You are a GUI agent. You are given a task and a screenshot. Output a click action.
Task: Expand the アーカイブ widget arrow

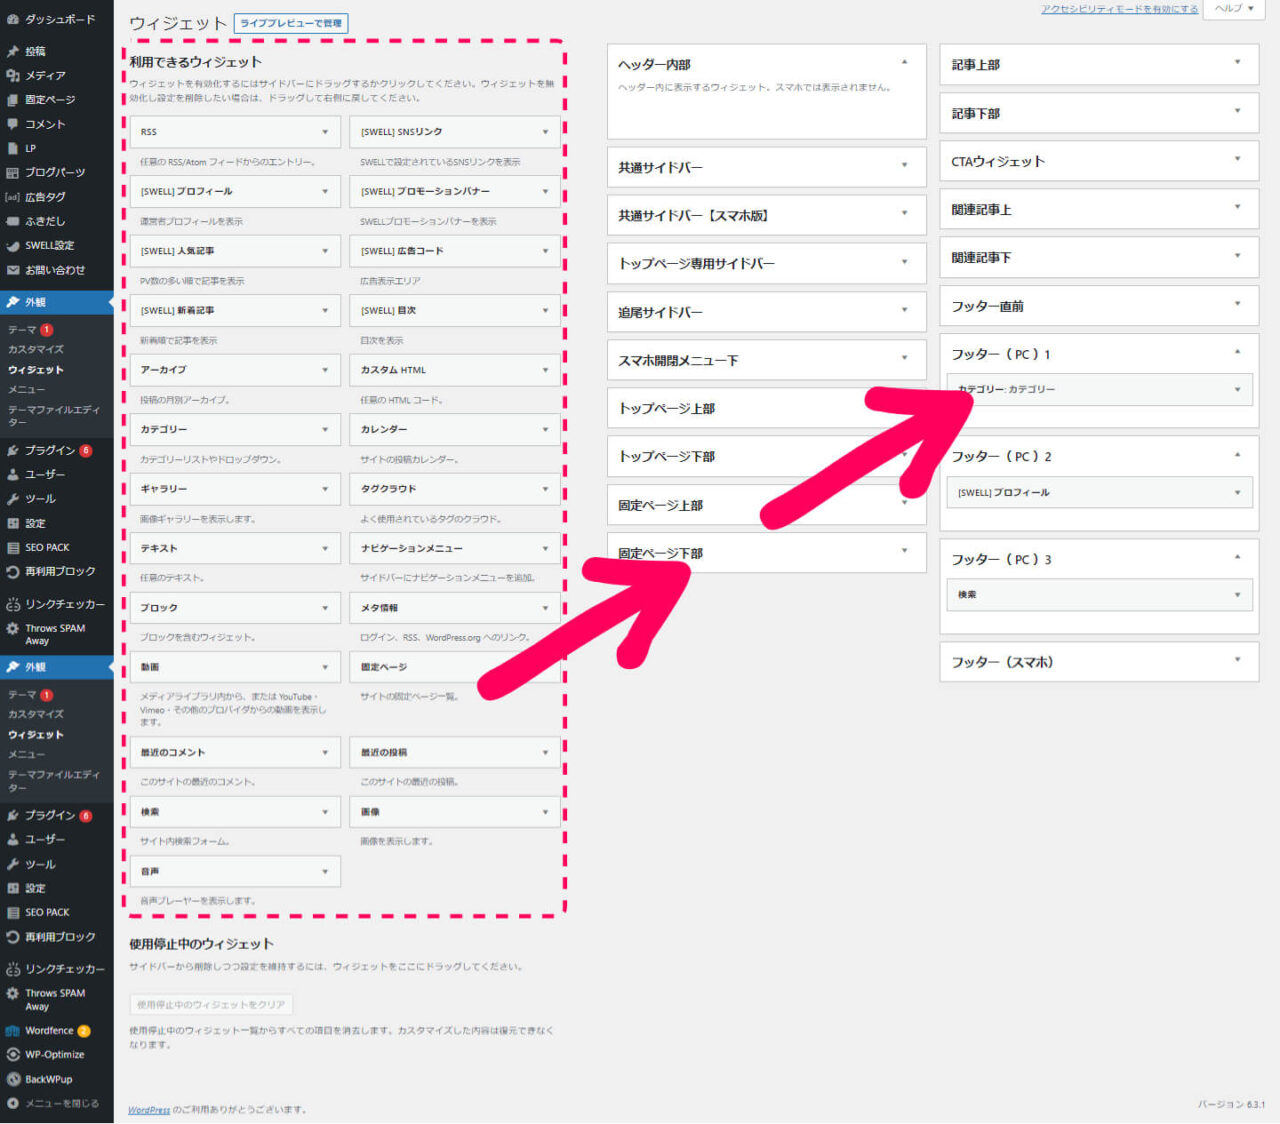[x=325, y=370]
